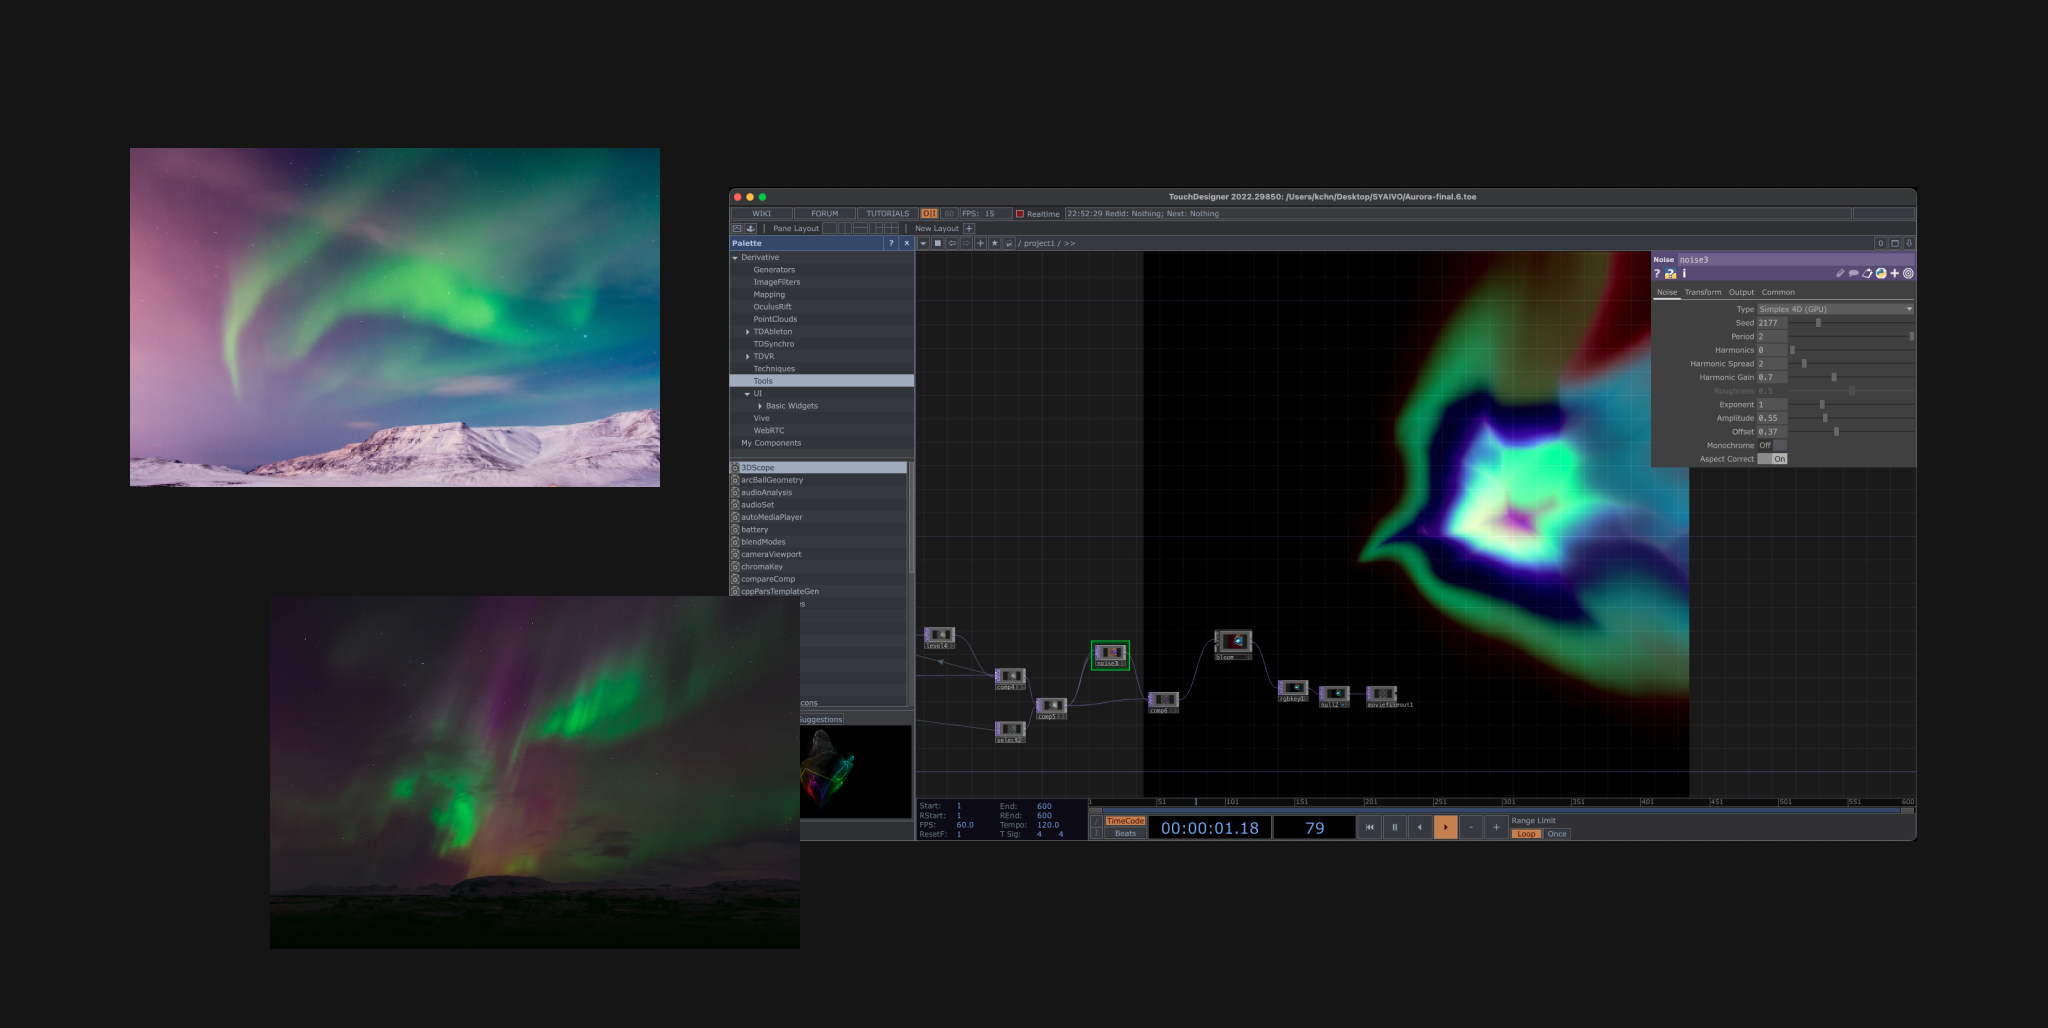The width and height of the screenshot is (2048, 1028).
Task: Pause the timeline playback
Action: point(1394,827)
